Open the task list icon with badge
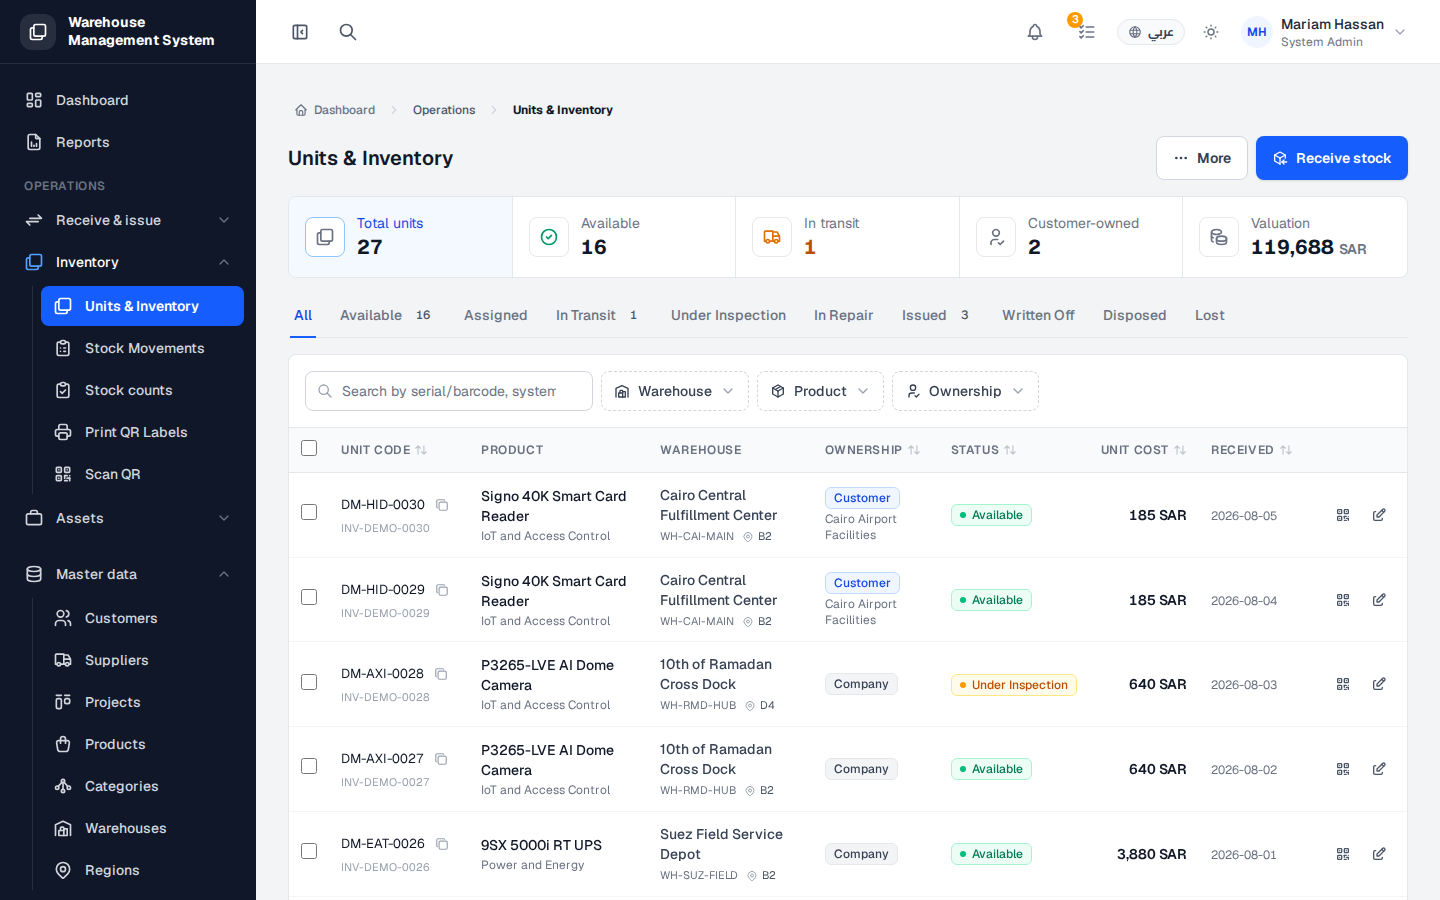The image size is (1440, 900). [x=1086, y=32]
